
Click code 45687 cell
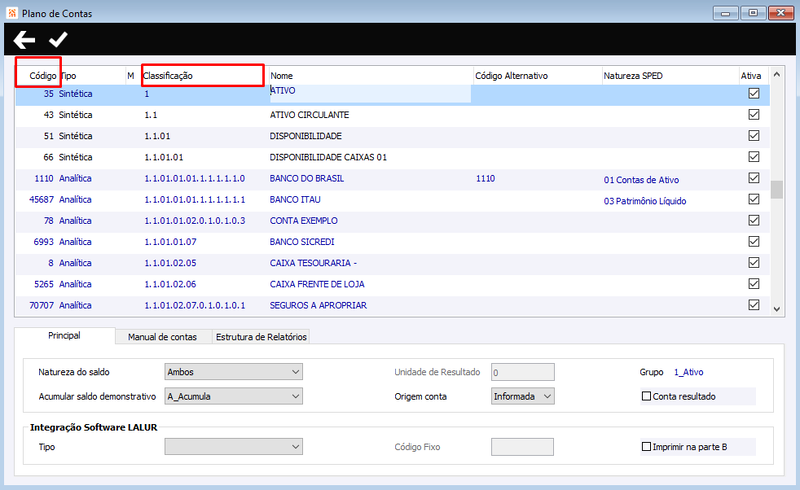click(41, 199)
